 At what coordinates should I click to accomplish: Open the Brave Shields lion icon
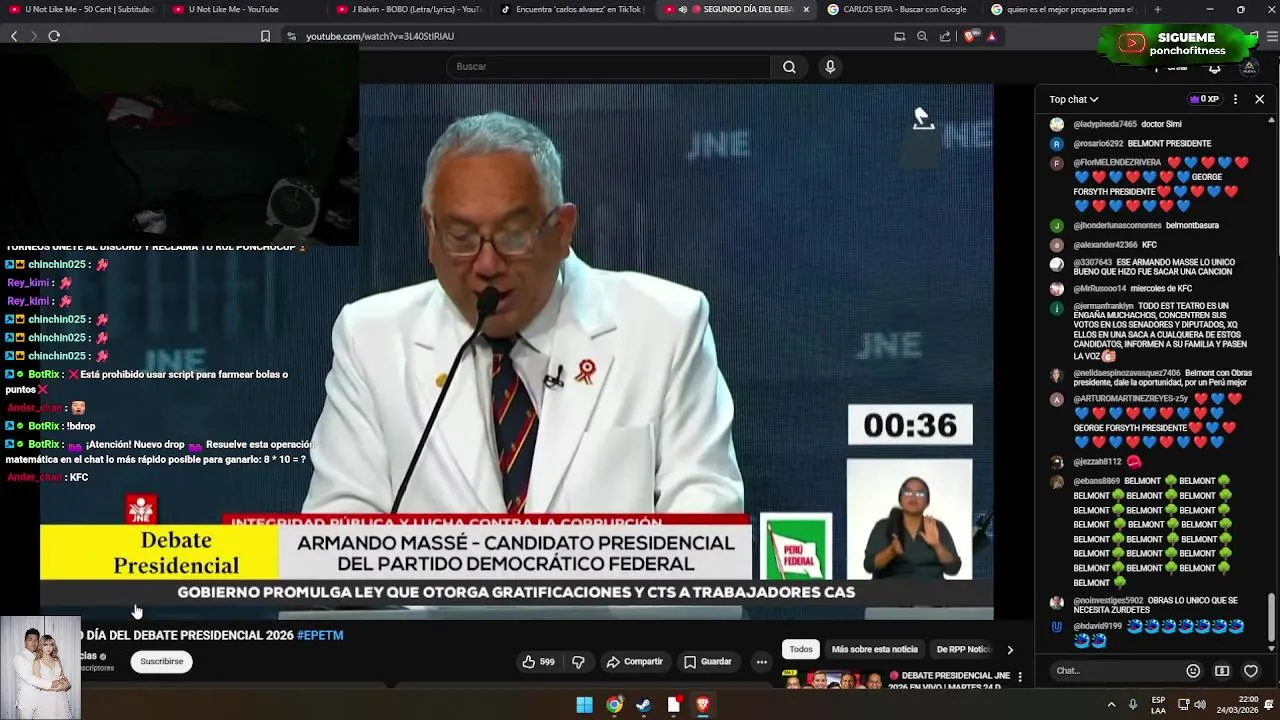click(970, 36)
